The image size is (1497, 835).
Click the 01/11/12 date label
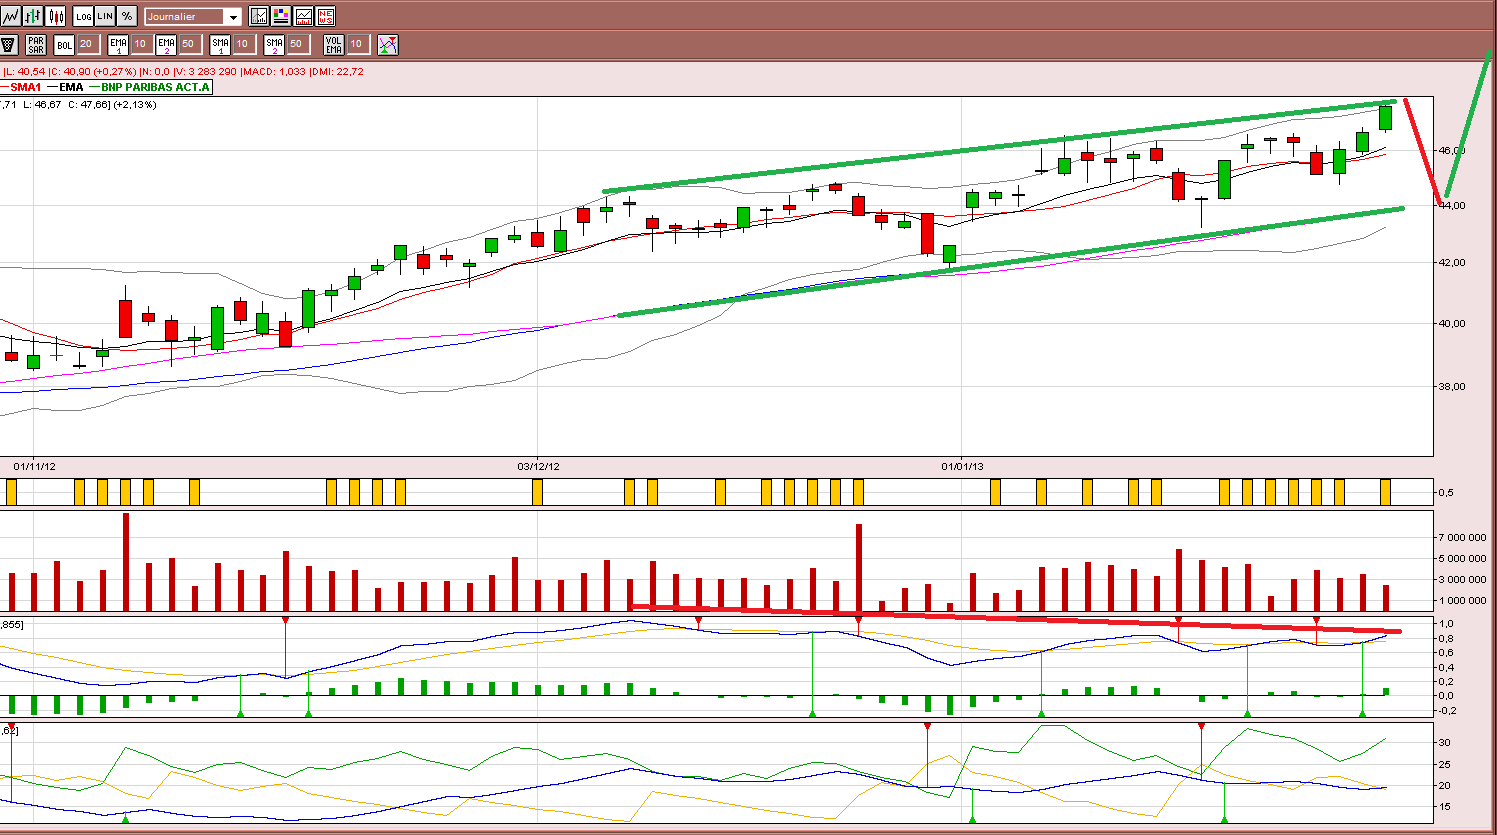[34, 466]
